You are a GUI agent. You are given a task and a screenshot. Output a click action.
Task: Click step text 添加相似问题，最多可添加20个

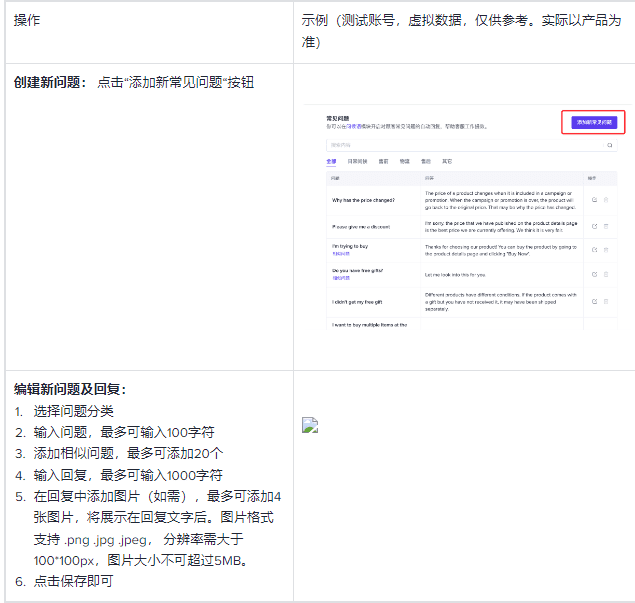coord(128,453)
